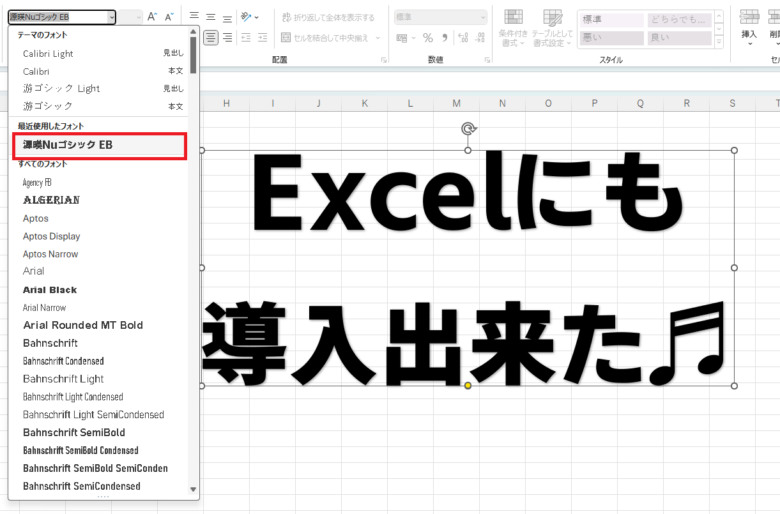Open the number format dropdown
Viewport: 780px width, 514px height.
click(482, 17)
